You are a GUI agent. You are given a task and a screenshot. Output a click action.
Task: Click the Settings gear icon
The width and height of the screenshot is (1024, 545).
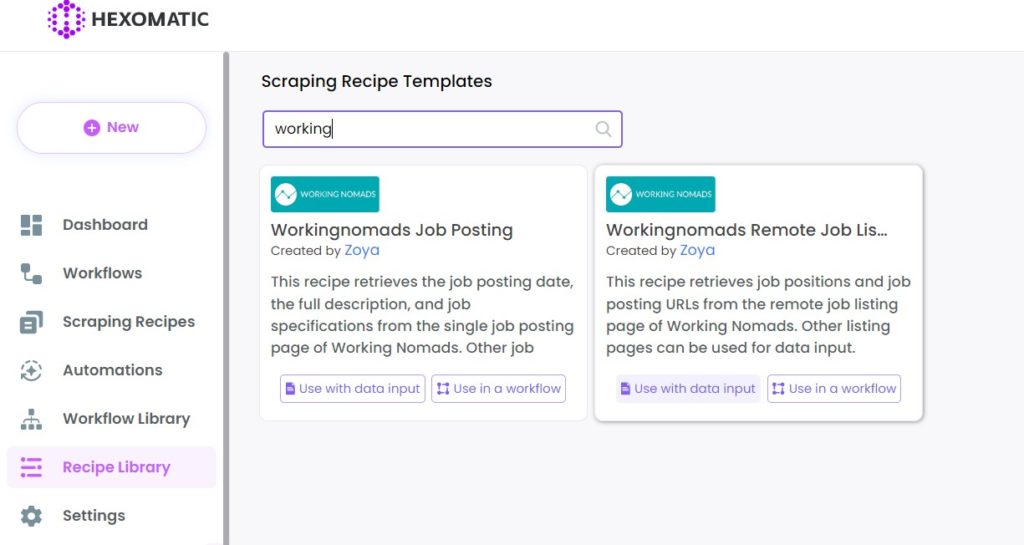coord(31,516)
